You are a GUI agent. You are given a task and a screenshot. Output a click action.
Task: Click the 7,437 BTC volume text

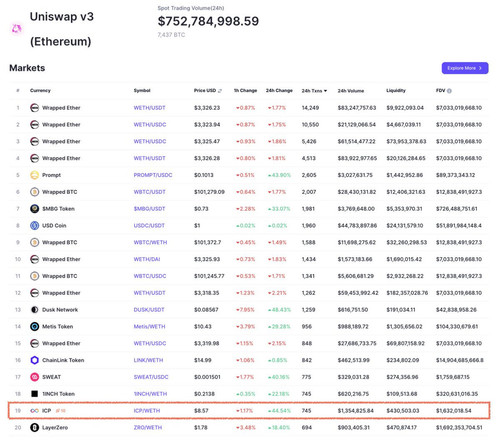(x=171, y=35)
